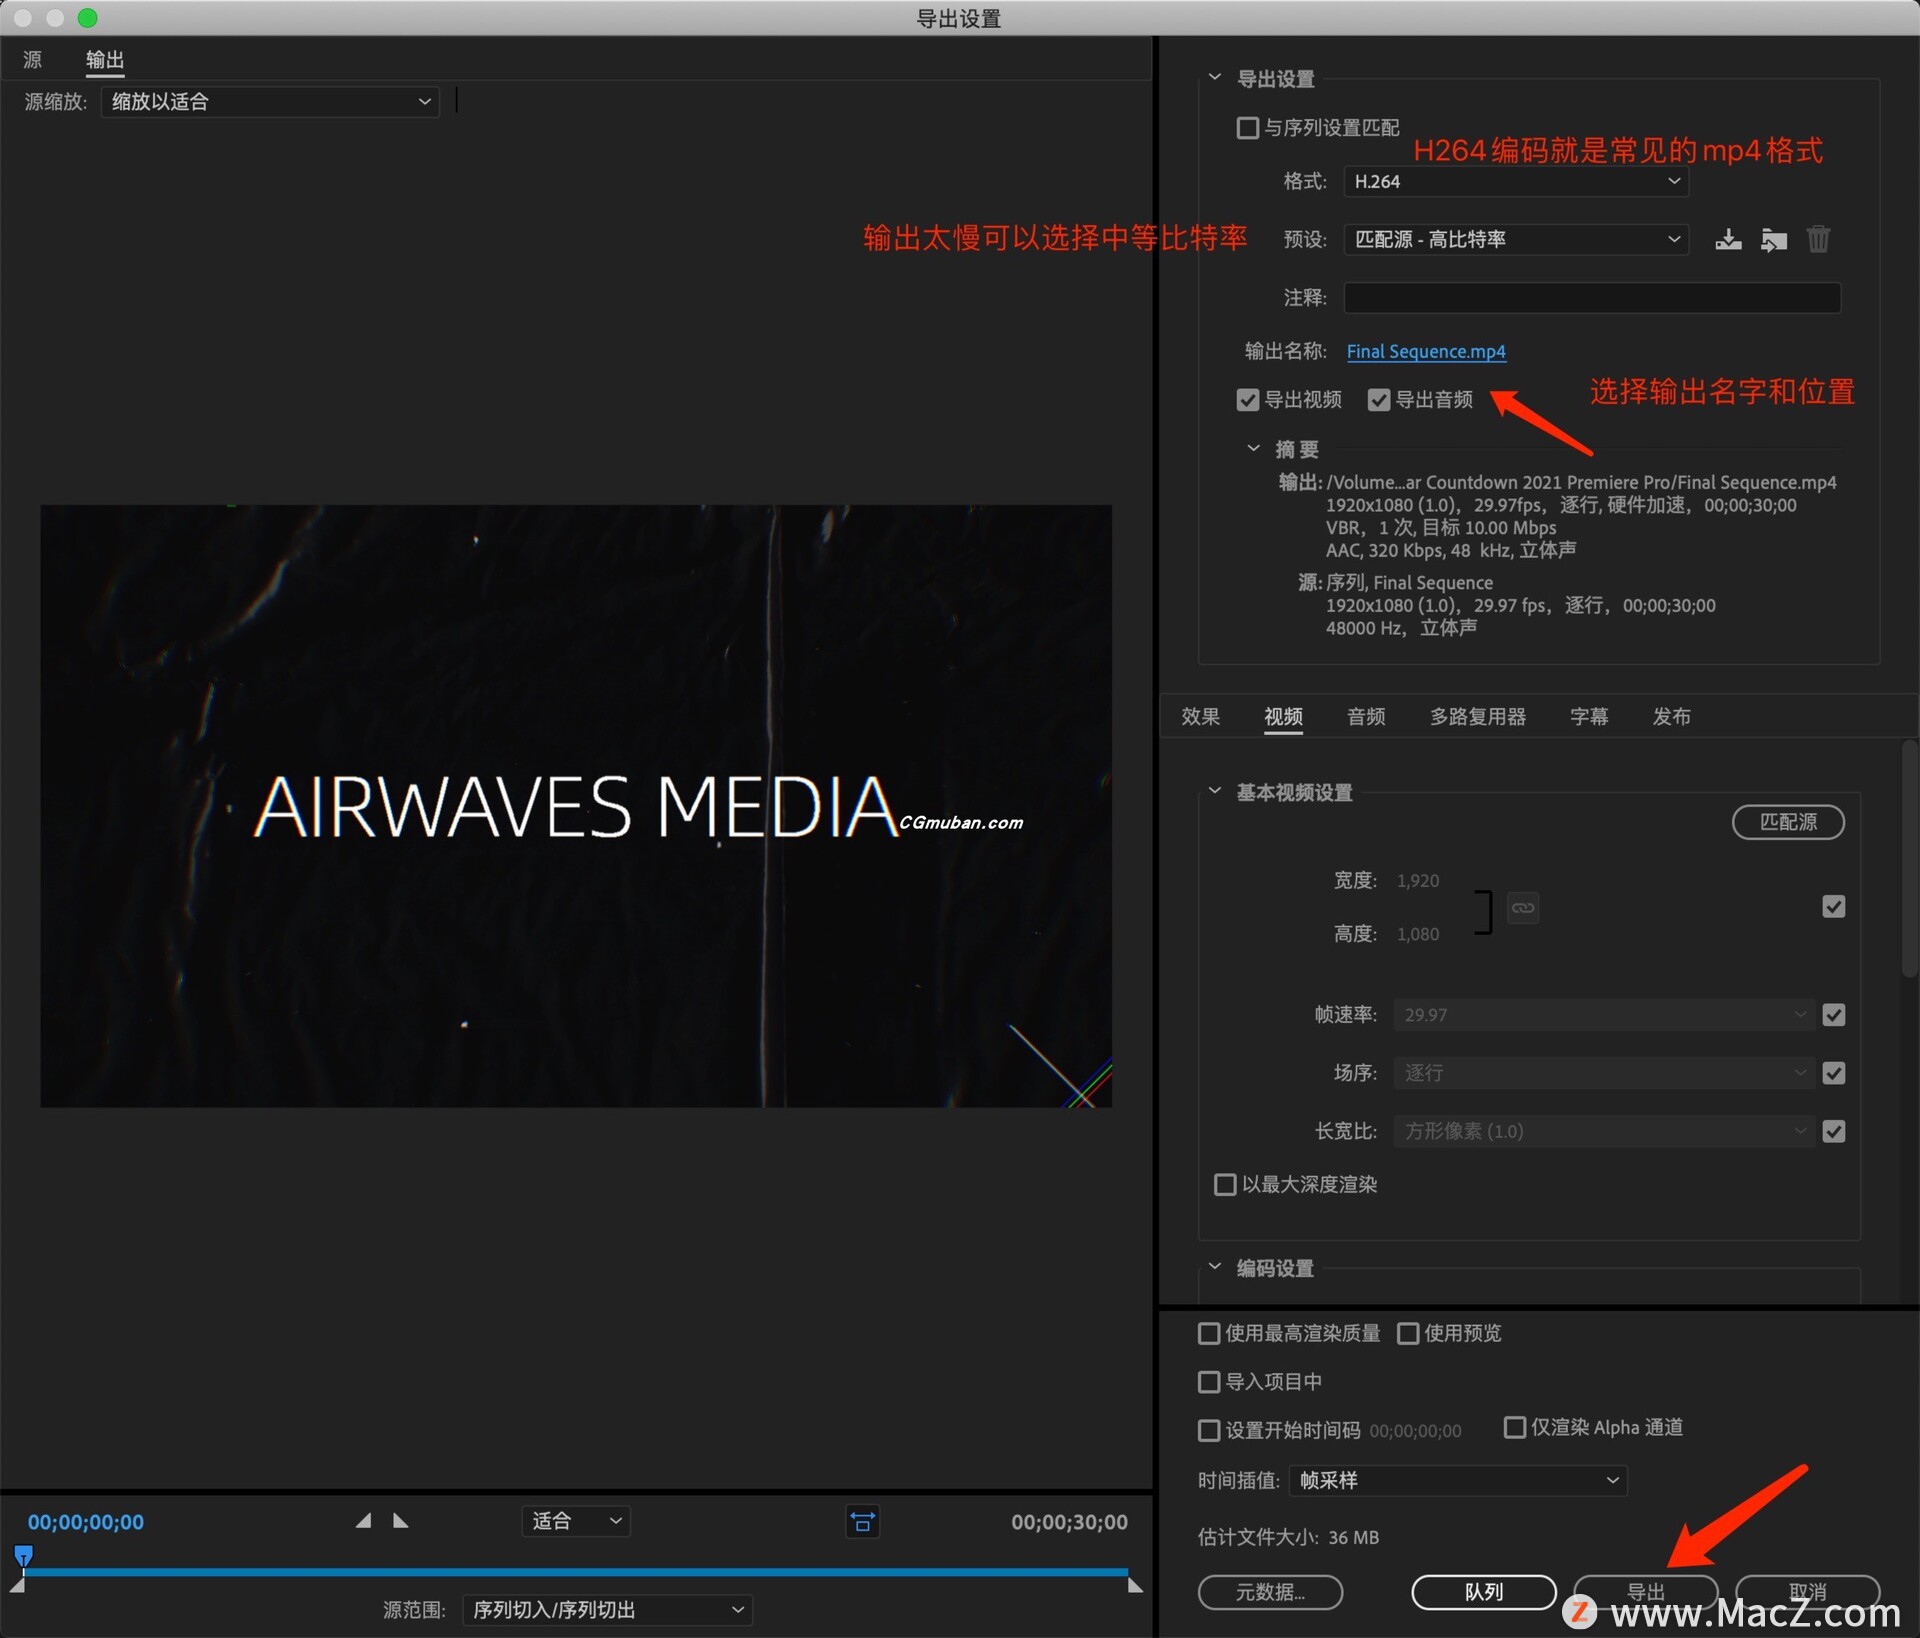Click the save preset icon
Image resolution: width=1920 pixels, height=1638 pixels.
coord(1728,239)
